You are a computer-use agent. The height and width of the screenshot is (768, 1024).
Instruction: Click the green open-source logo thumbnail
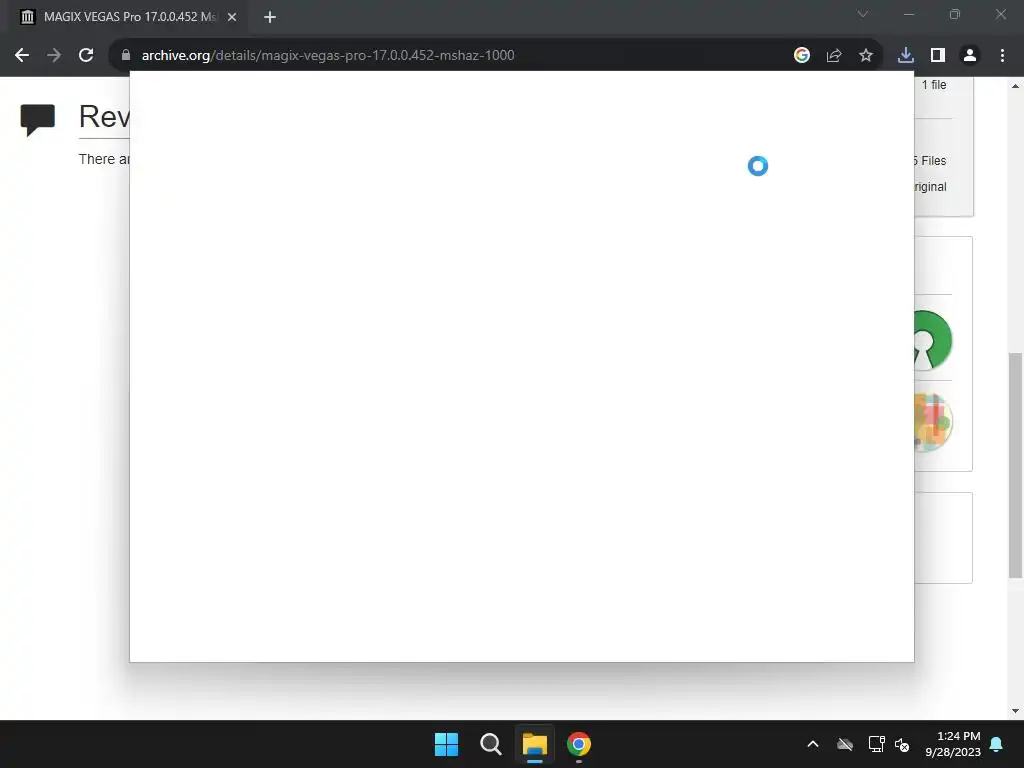(933, 340)
